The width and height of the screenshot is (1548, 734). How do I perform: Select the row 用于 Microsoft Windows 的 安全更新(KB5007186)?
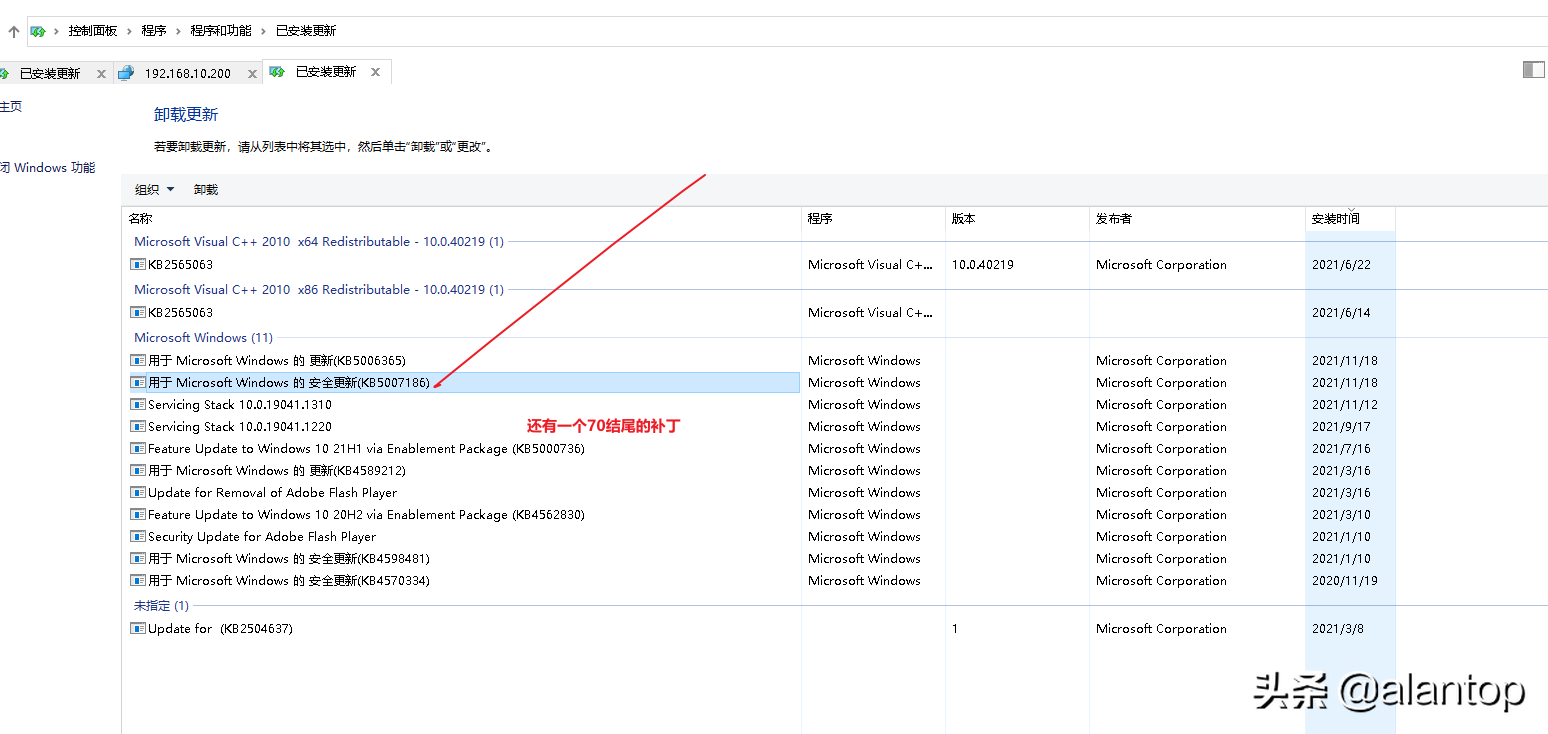tap(465, 383)
